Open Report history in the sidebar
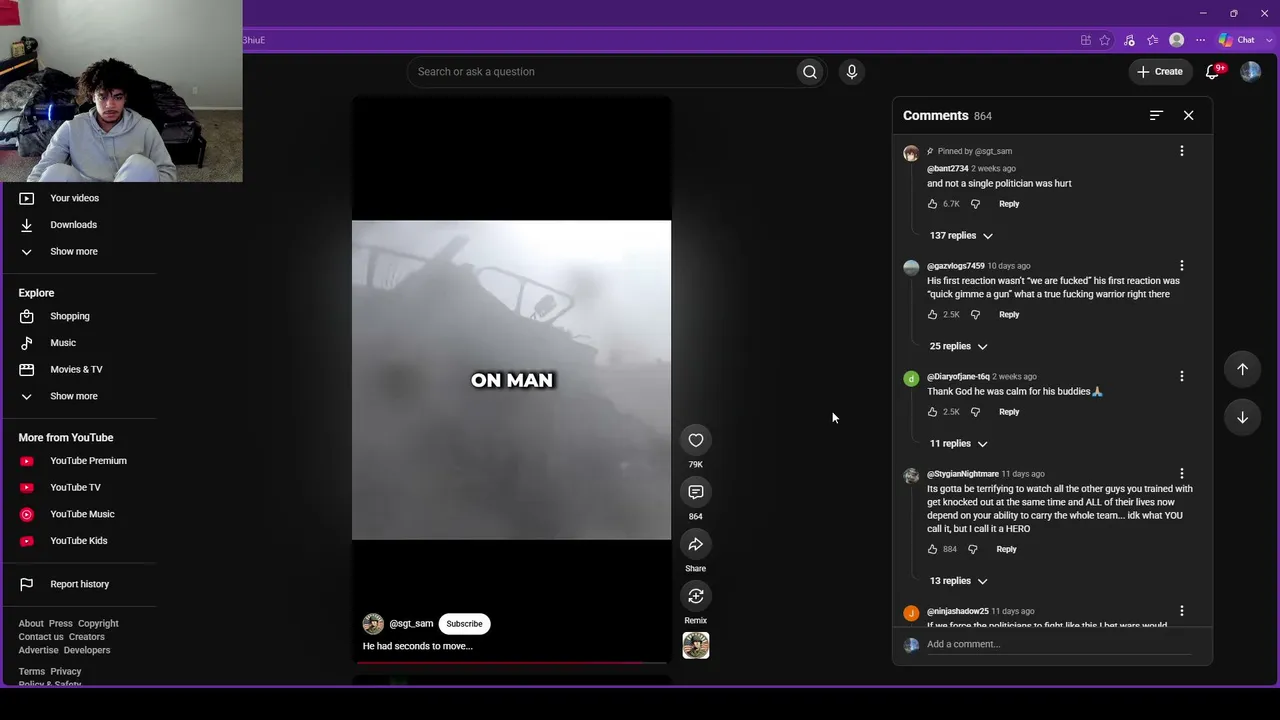 coord(80,584)
